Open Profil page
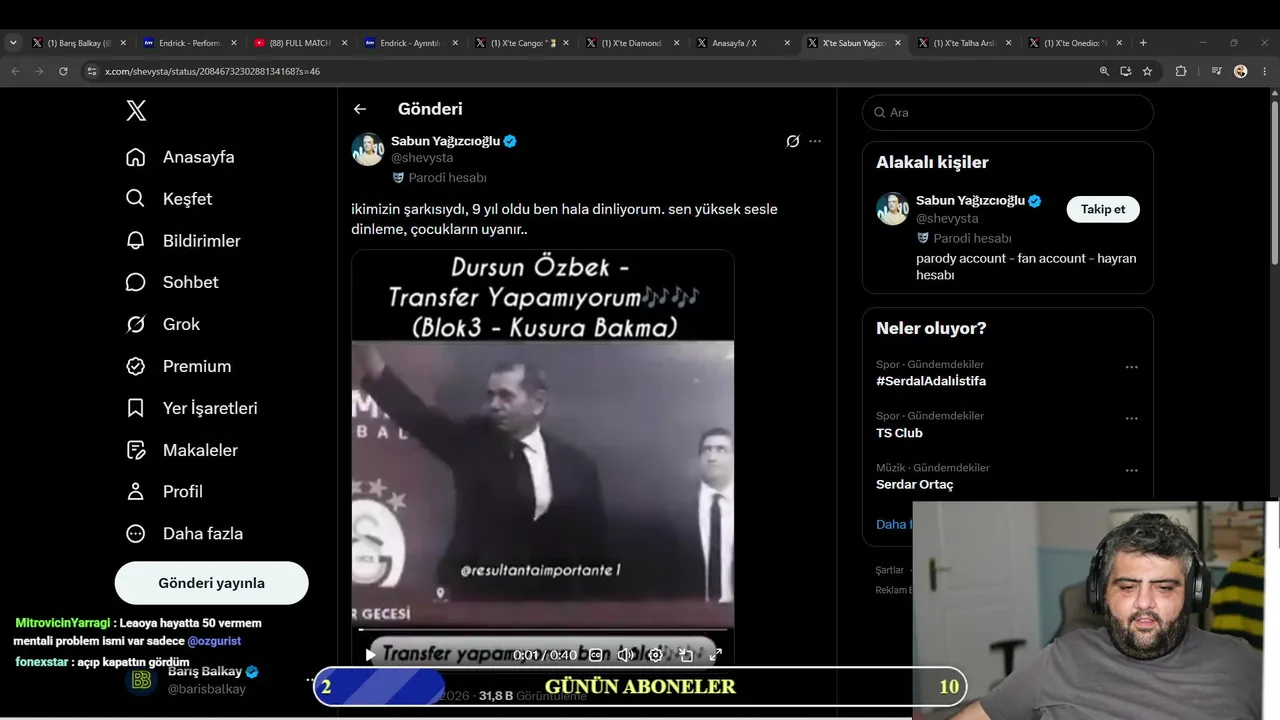The height and width of the screenshot is (720, 1280). click(x=164, y=492)
